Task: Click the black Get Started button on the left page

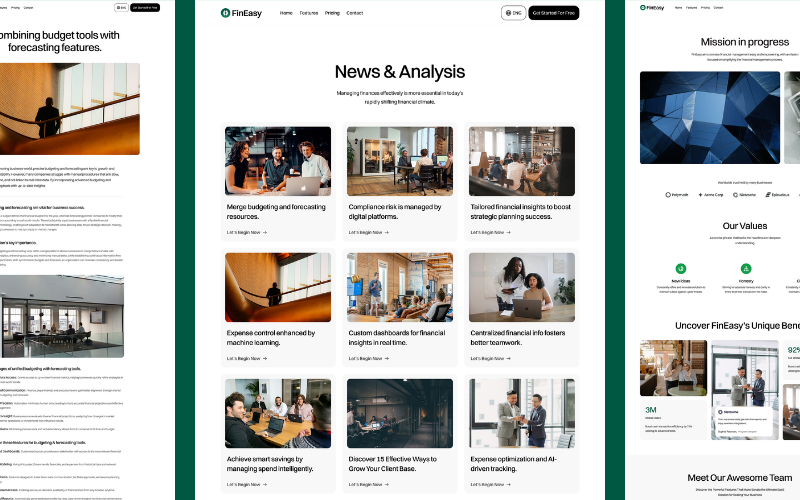Action: [x=145, y=8]
